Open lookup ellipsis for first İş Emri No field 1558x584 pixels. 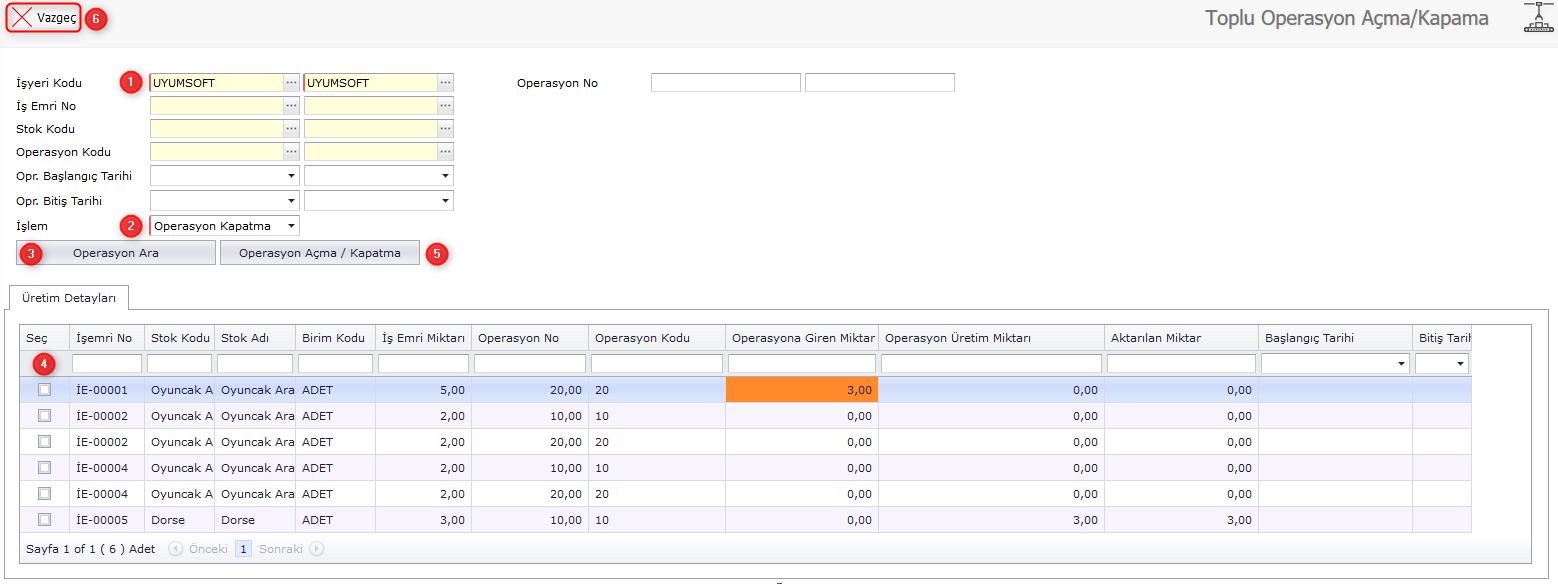(291, 106)
